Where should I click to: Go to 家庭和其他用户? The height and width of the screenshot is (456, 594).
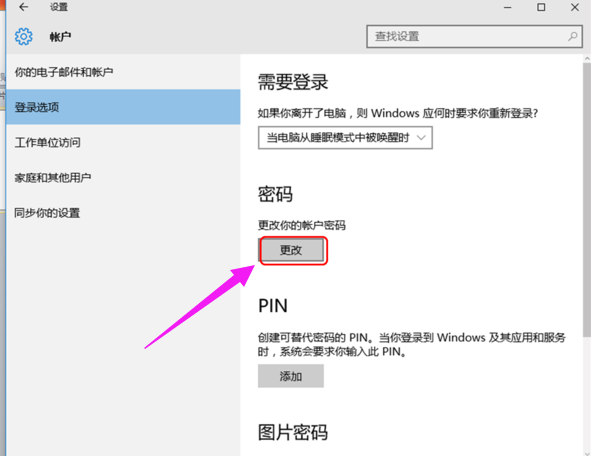[x=53, y=178]
